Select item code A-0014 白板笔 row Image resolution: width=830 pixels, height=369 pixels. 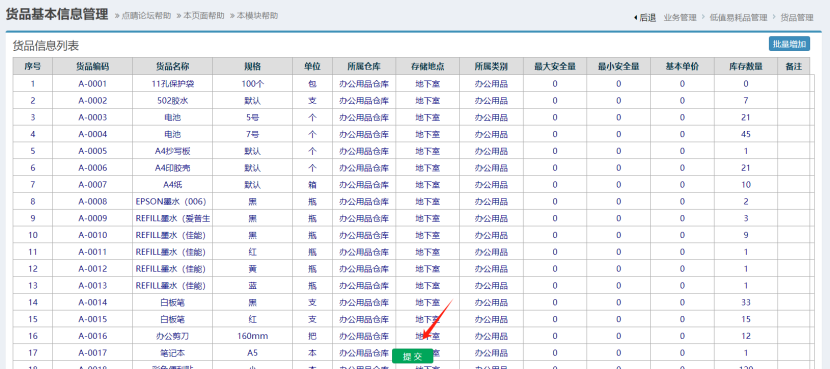93,302
